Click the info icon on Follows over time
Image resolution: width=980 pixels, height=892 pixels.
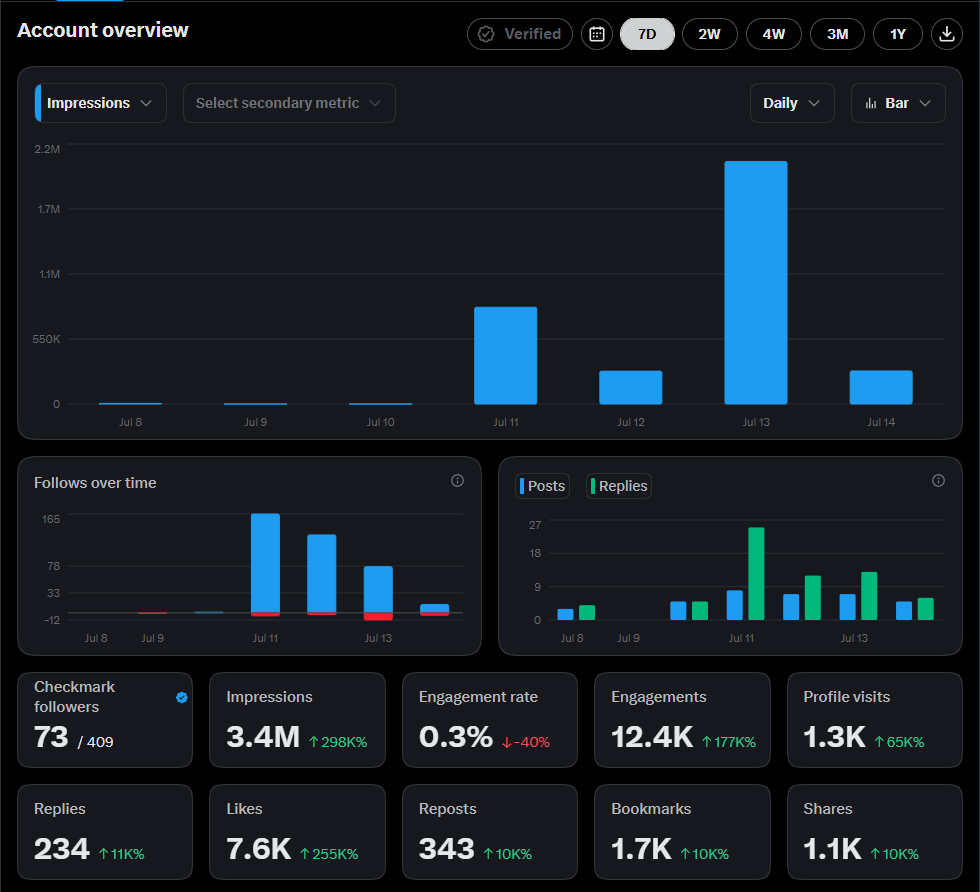pyautogui.click(x=458, y=481)
